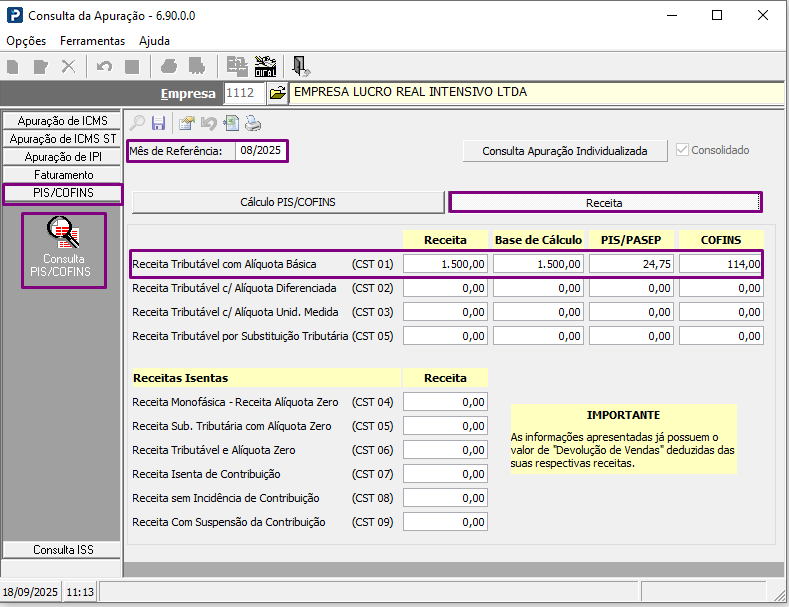Click the magnifying glass search icon in panel toolbar
789x607 pixels.
coord(137,123)
